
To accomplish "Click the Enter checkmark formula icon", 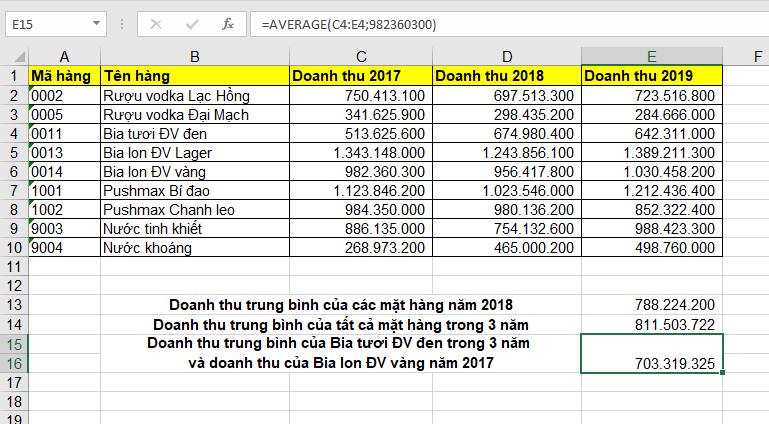I will [189, 23].
